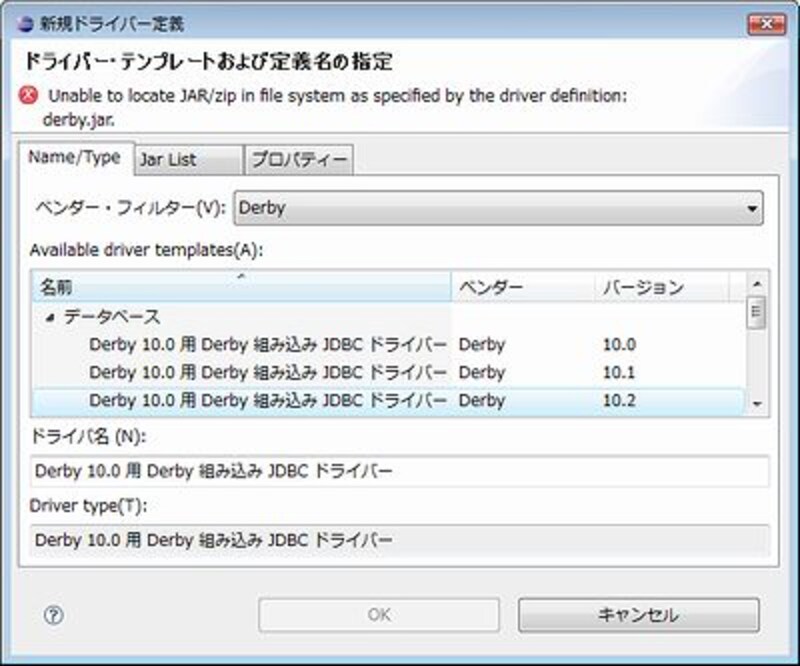Click the scroll down arrow of the template list

757,404
